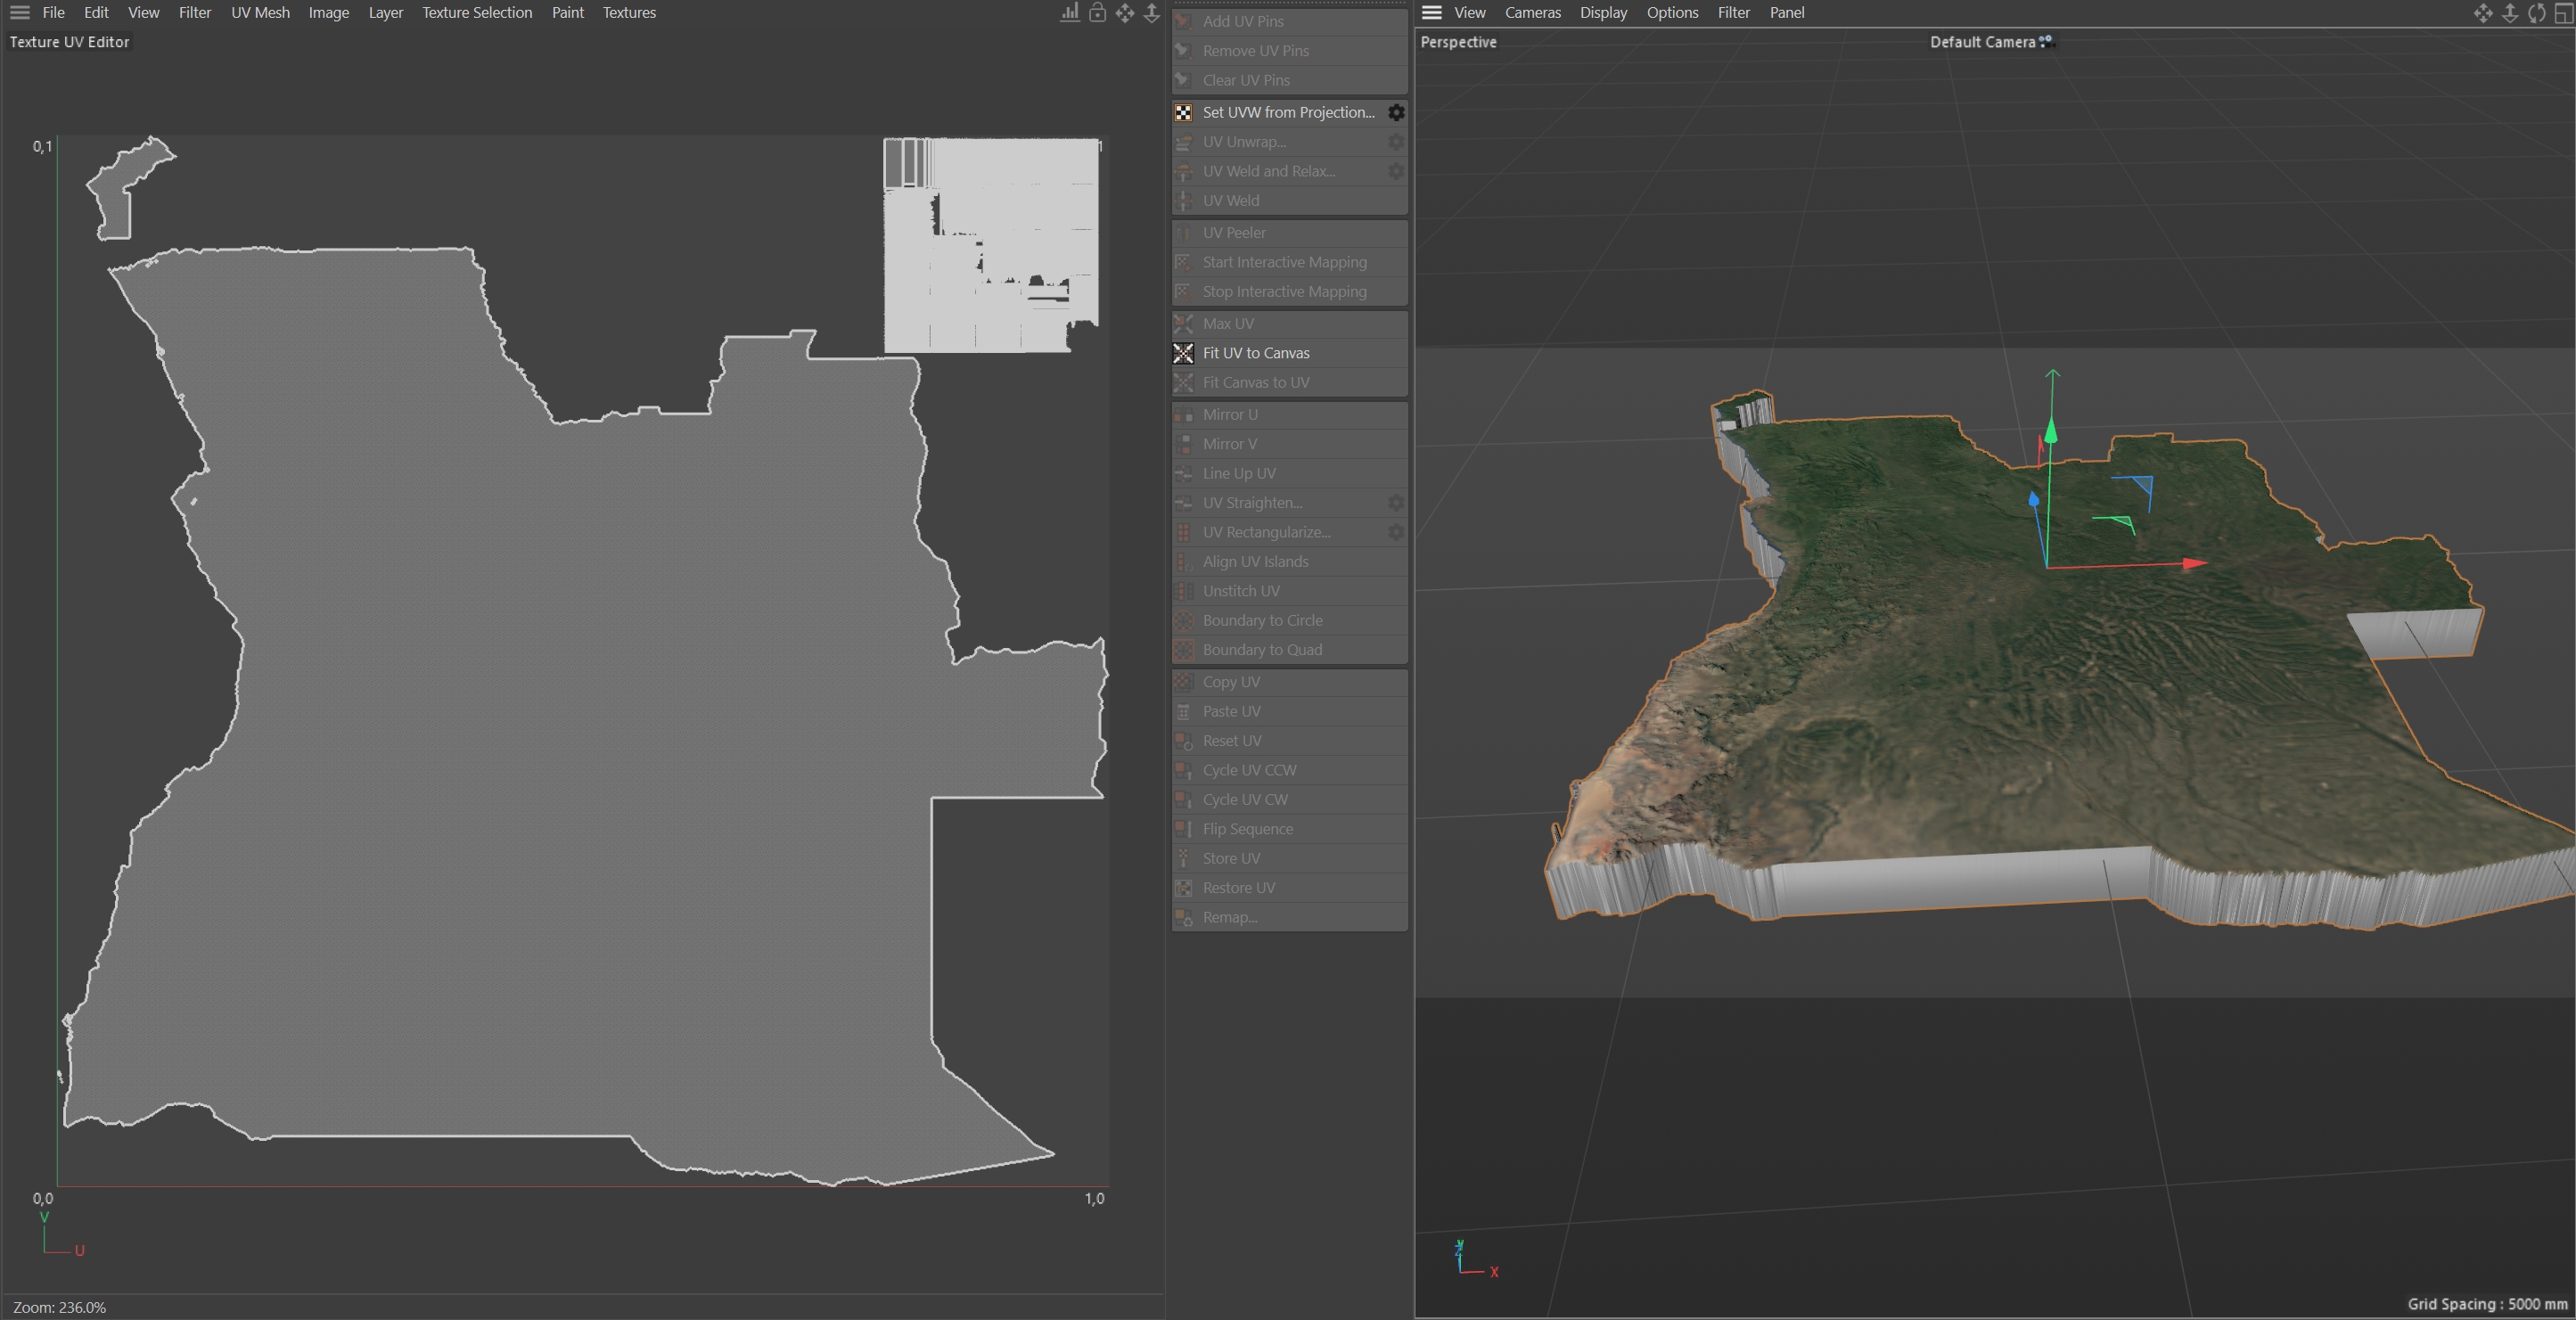Viewport: 2576px width, 1320px height.
Task: Click the Fit UV to Canvas icon
Action: pos(1183,353)
